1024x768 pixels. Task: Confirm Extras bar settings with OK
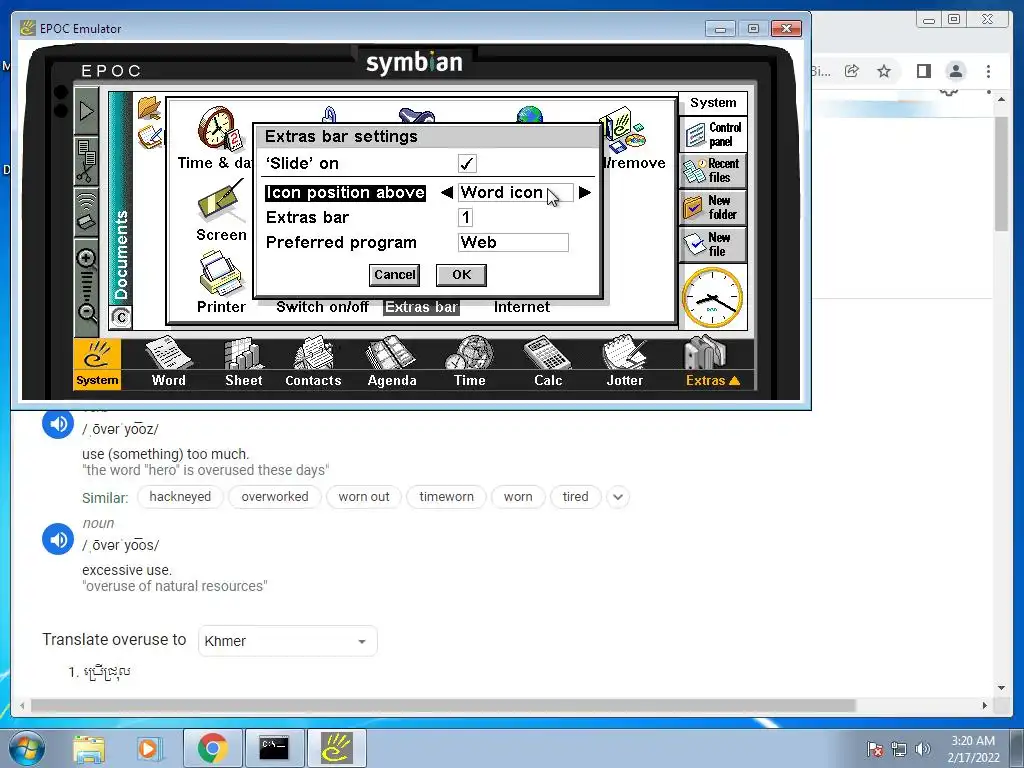[x=462, y=275]
